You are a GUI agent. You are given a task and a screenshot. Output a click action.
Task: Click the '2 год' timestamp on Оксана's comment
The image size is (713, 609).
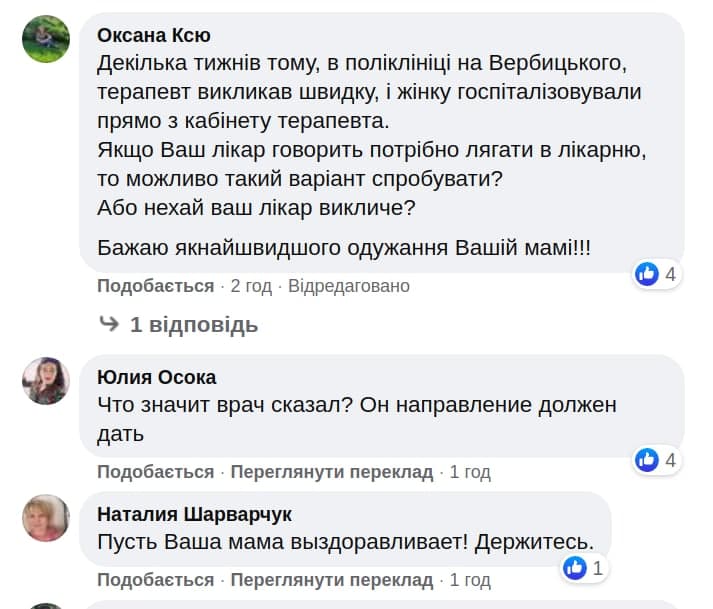tap(251, 286)
